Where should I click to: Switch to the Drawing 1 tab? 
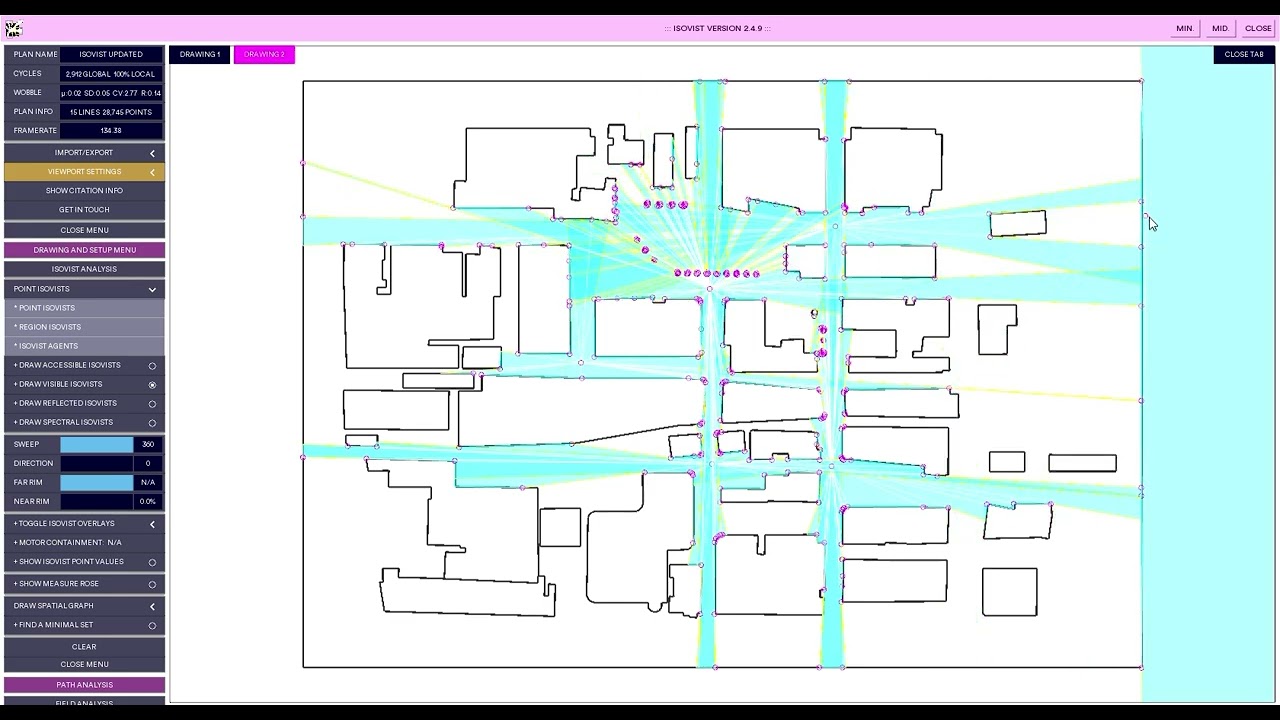click(x=200, y=54)
